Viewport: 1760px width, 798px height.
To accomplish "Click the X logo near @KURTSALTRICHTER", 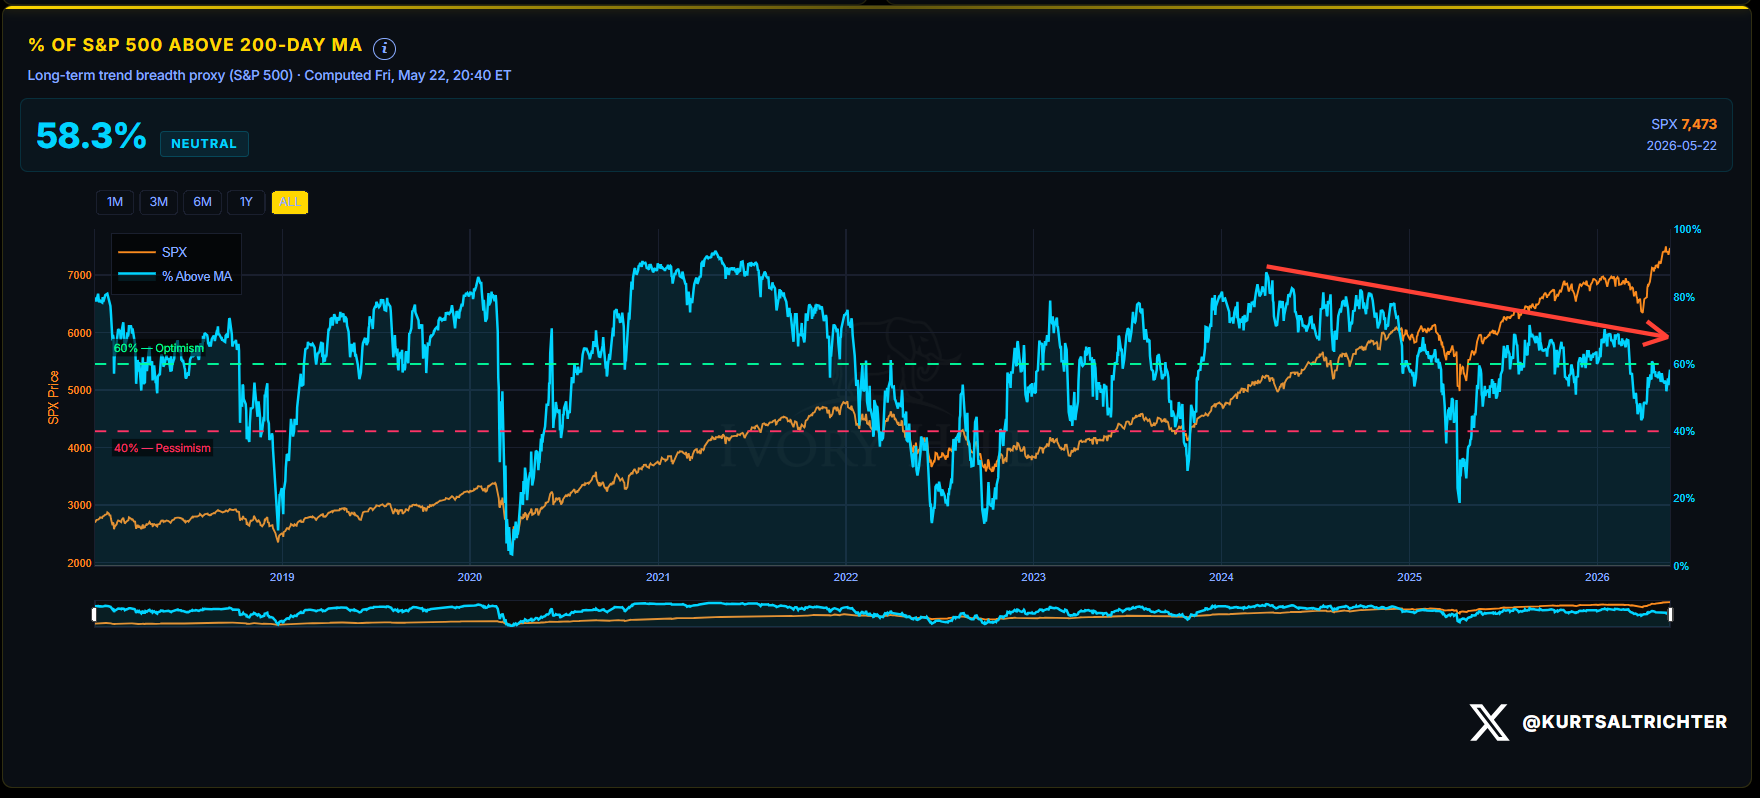I will (x=1489, y=722).
